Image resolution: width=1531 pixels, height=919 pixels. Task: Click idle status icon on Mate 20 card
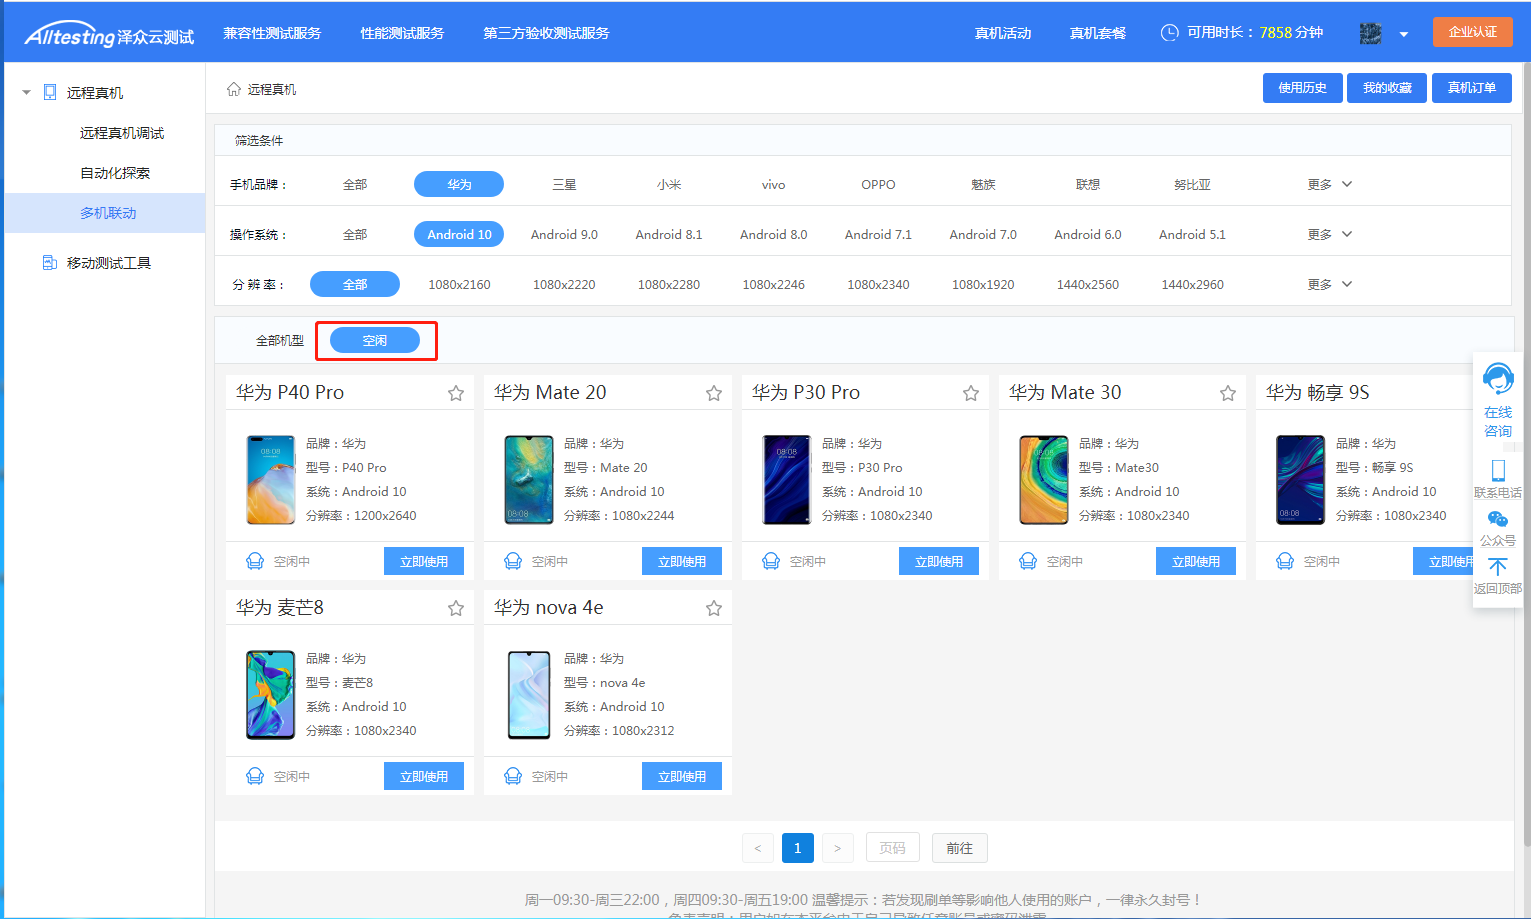click(513, 561)
